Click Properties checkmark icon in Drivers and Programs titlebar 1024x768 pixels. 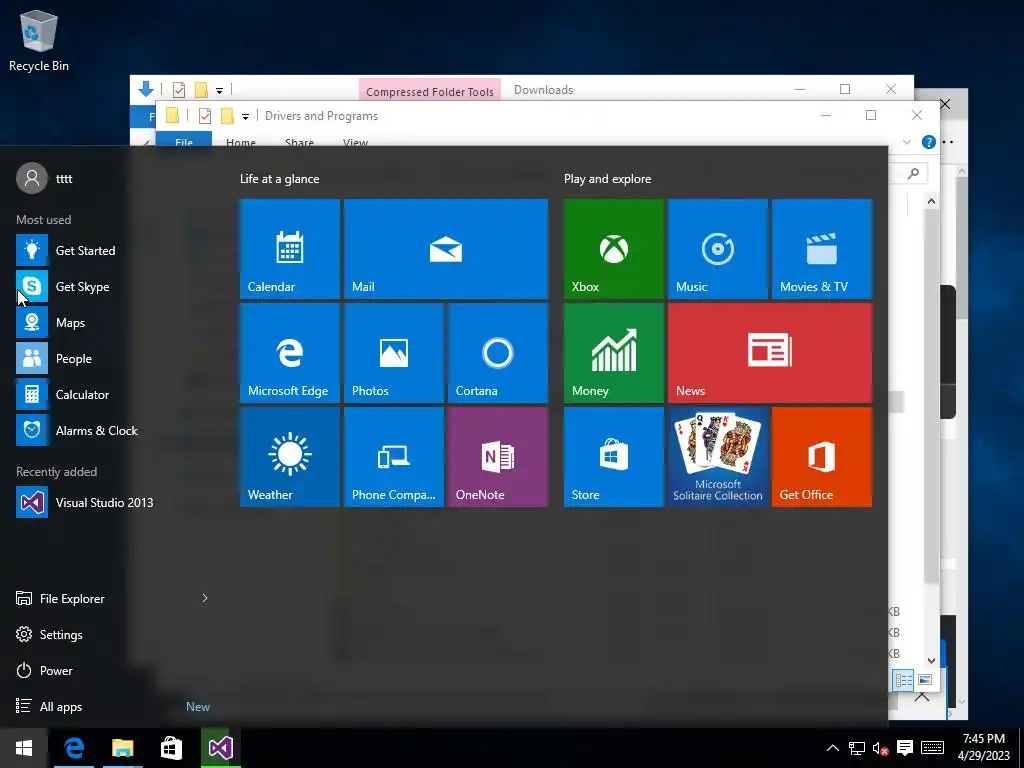(x=204, y=116)
